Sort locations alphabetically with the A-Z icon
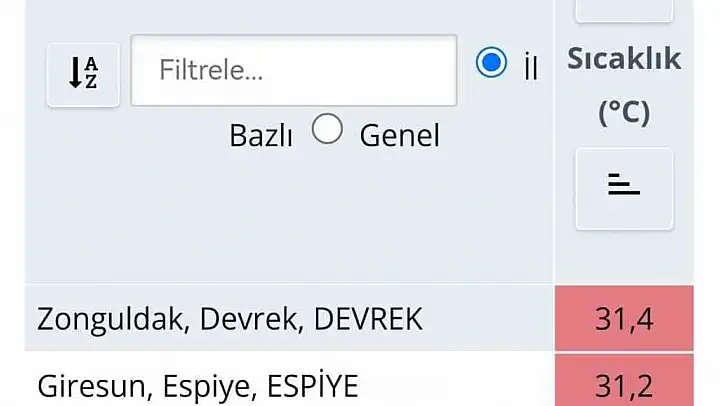 83,74
